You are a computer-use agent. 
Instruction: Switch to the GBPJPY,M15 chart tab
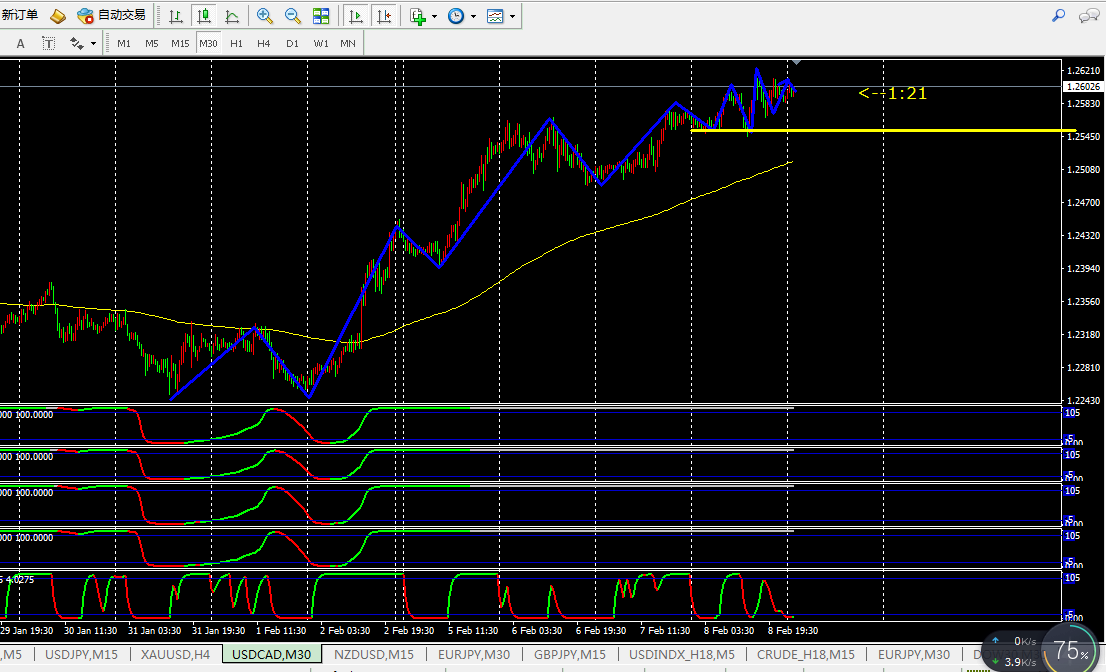tap(570, 654)
